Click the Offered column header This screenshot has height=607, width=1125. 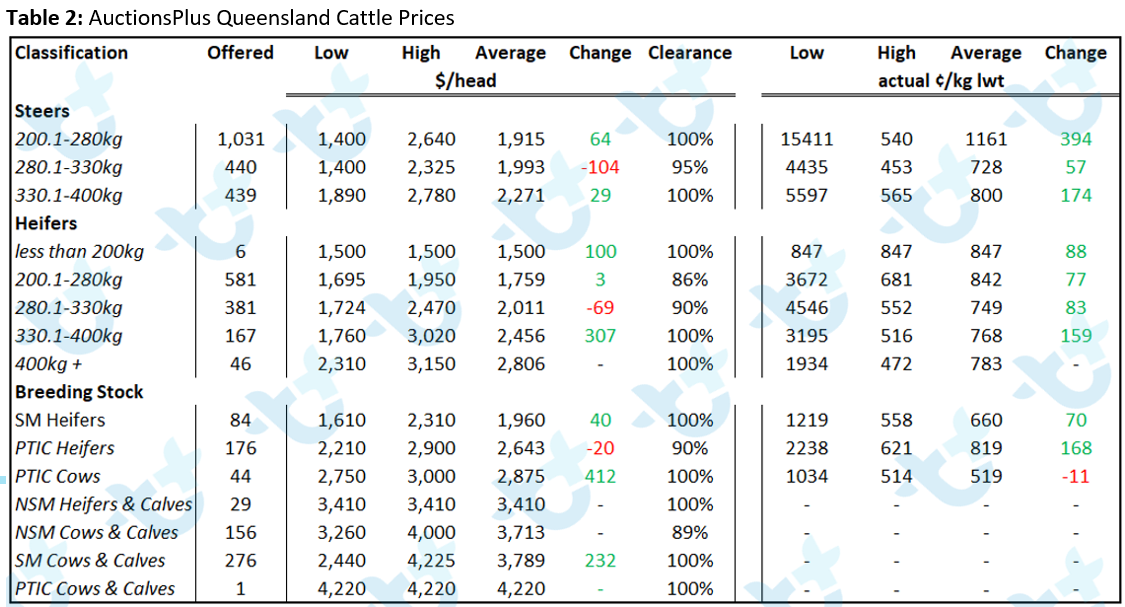[x=240, y=53]
